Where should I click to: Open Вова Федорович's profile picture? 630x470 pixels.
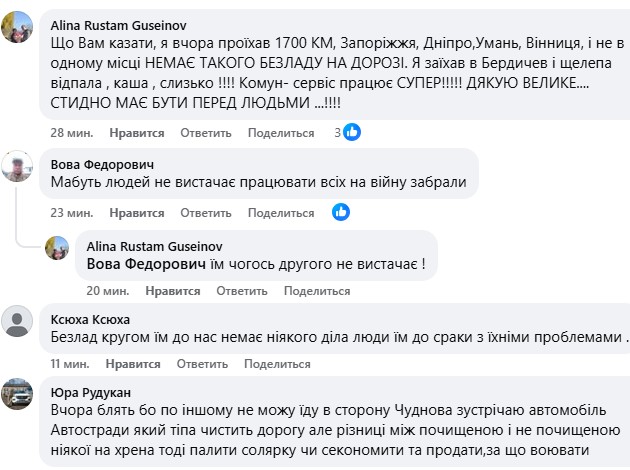pyautogui.click(x=19, y=168)
